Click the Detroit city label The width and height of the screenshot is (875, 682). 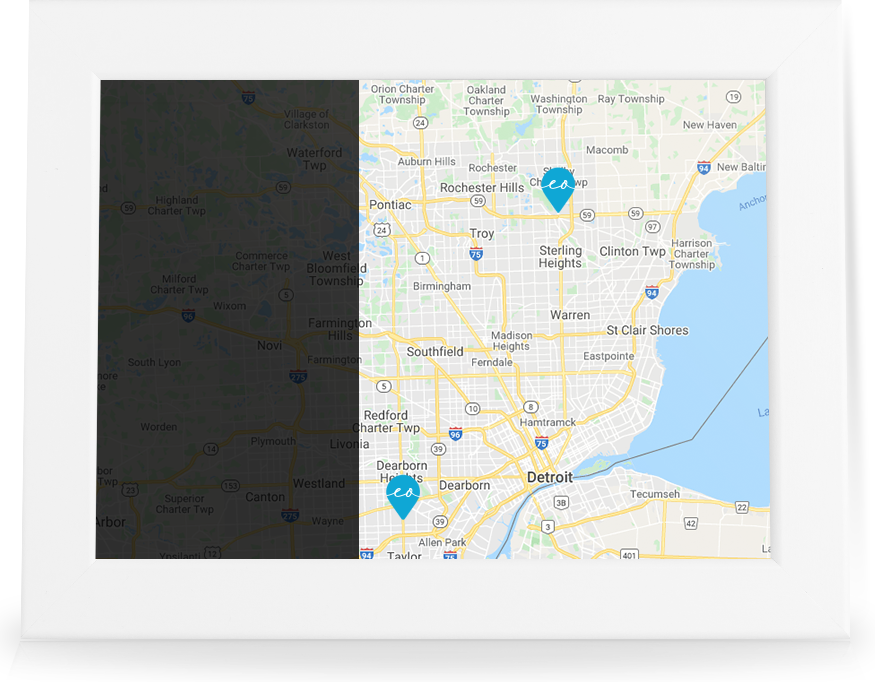tap(550, 477)
